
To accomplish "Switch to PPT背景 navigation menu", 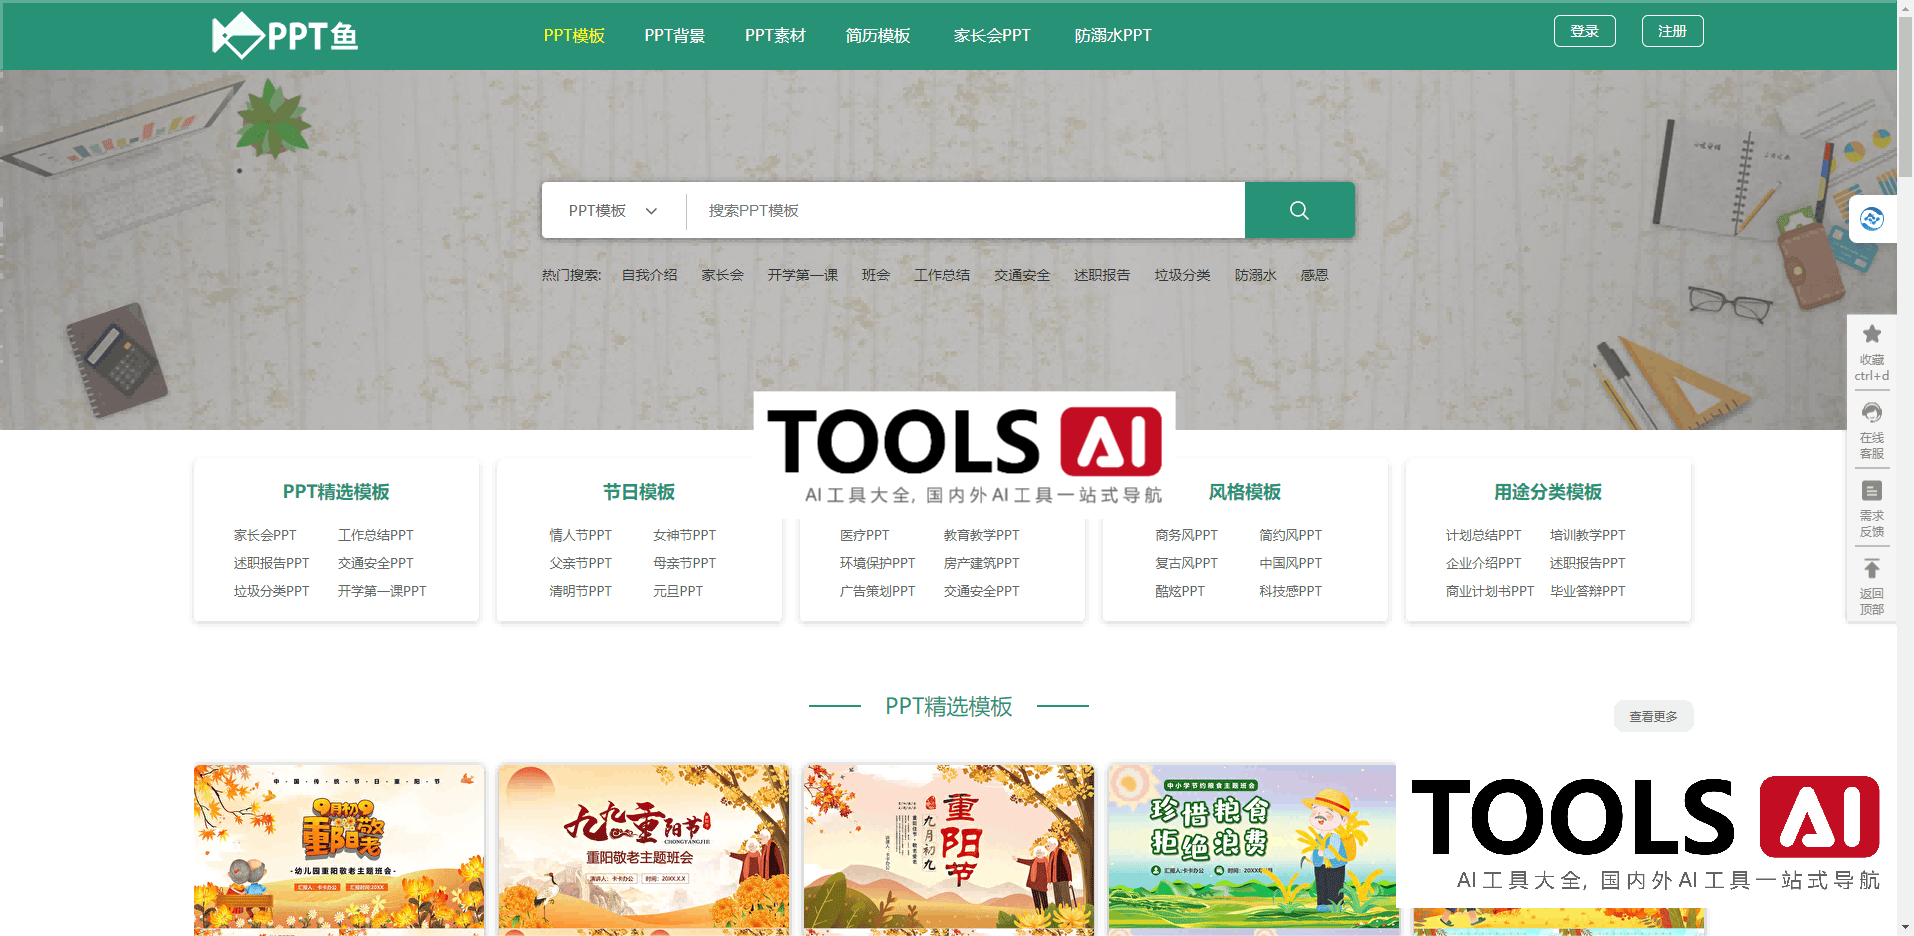I will click(674, 35).
